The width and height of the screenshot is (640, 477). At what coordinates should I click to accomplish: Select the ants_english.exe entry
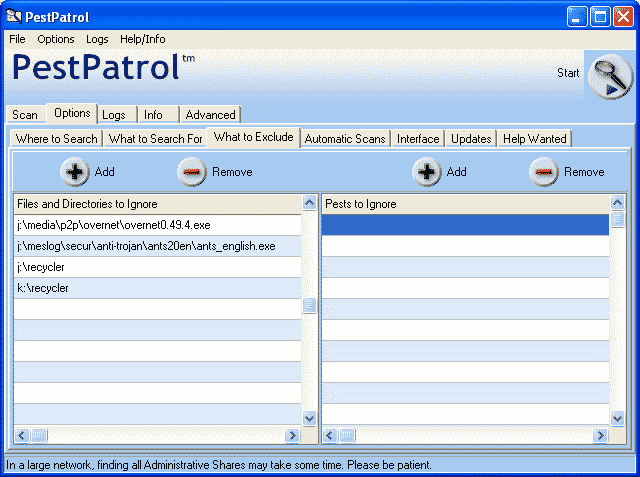point(158,246)
